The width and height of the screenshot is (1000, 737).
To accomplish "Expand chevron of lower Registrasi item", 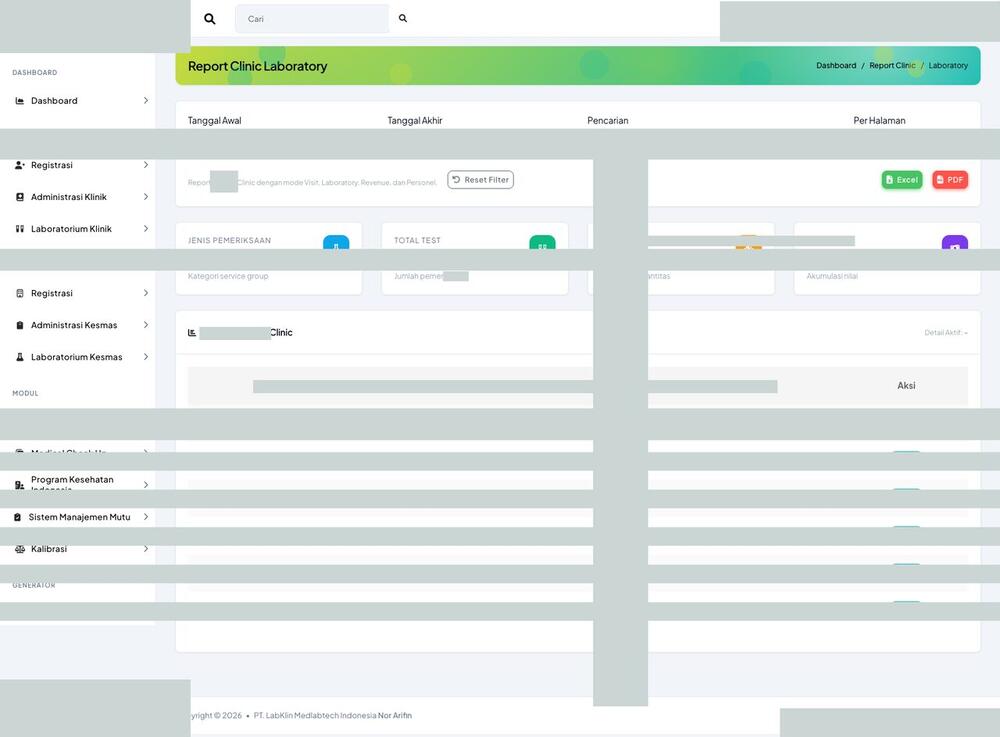I will point(146,293).
